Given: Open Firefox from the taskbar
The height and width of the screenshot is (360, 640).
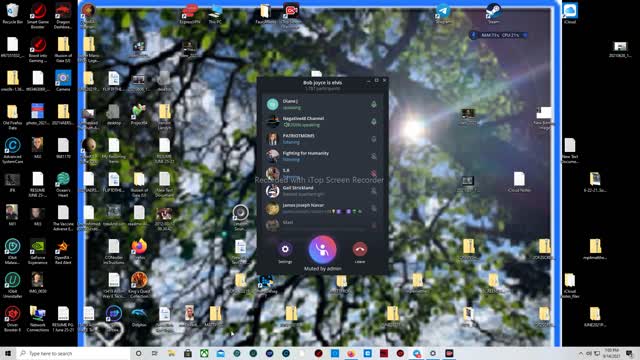Looking at the screenshot, I should (x=351, y=353).
